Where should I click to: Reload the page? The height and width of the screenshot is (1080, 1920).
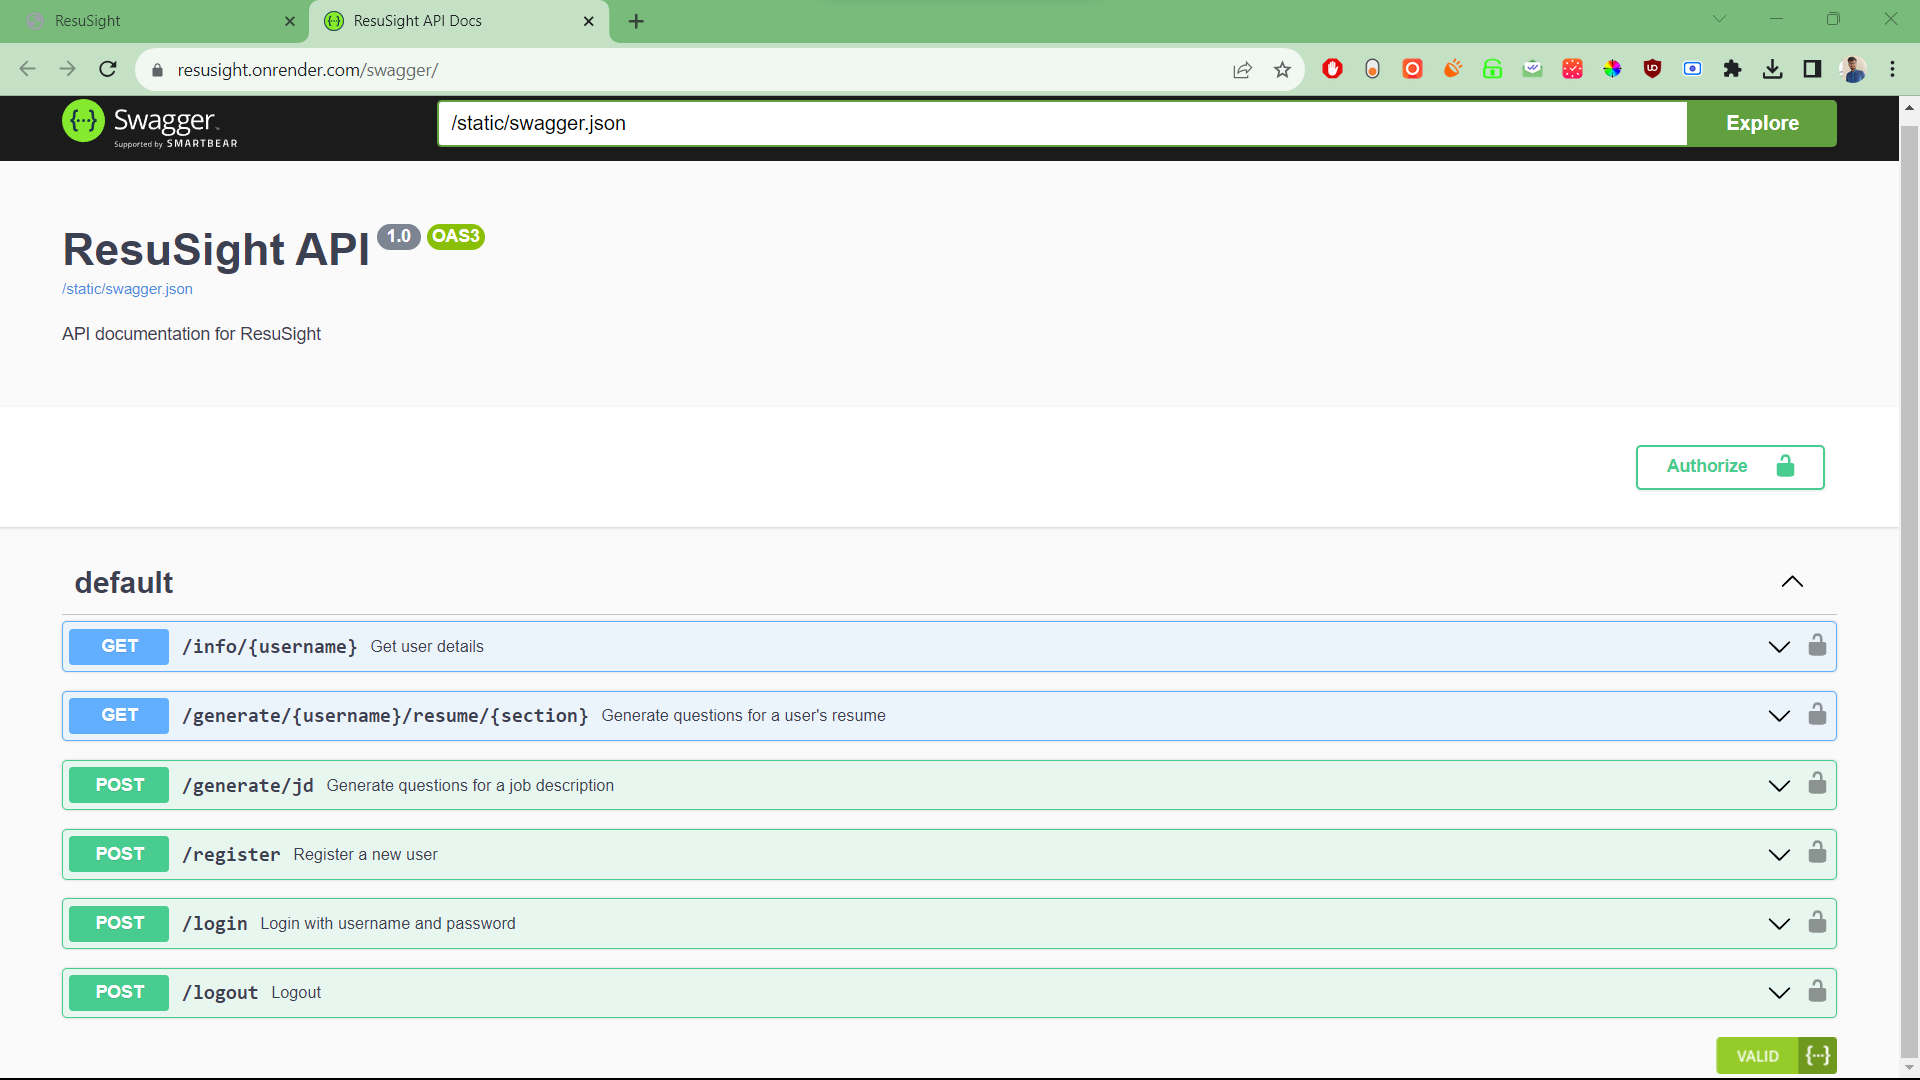(108, 69)
